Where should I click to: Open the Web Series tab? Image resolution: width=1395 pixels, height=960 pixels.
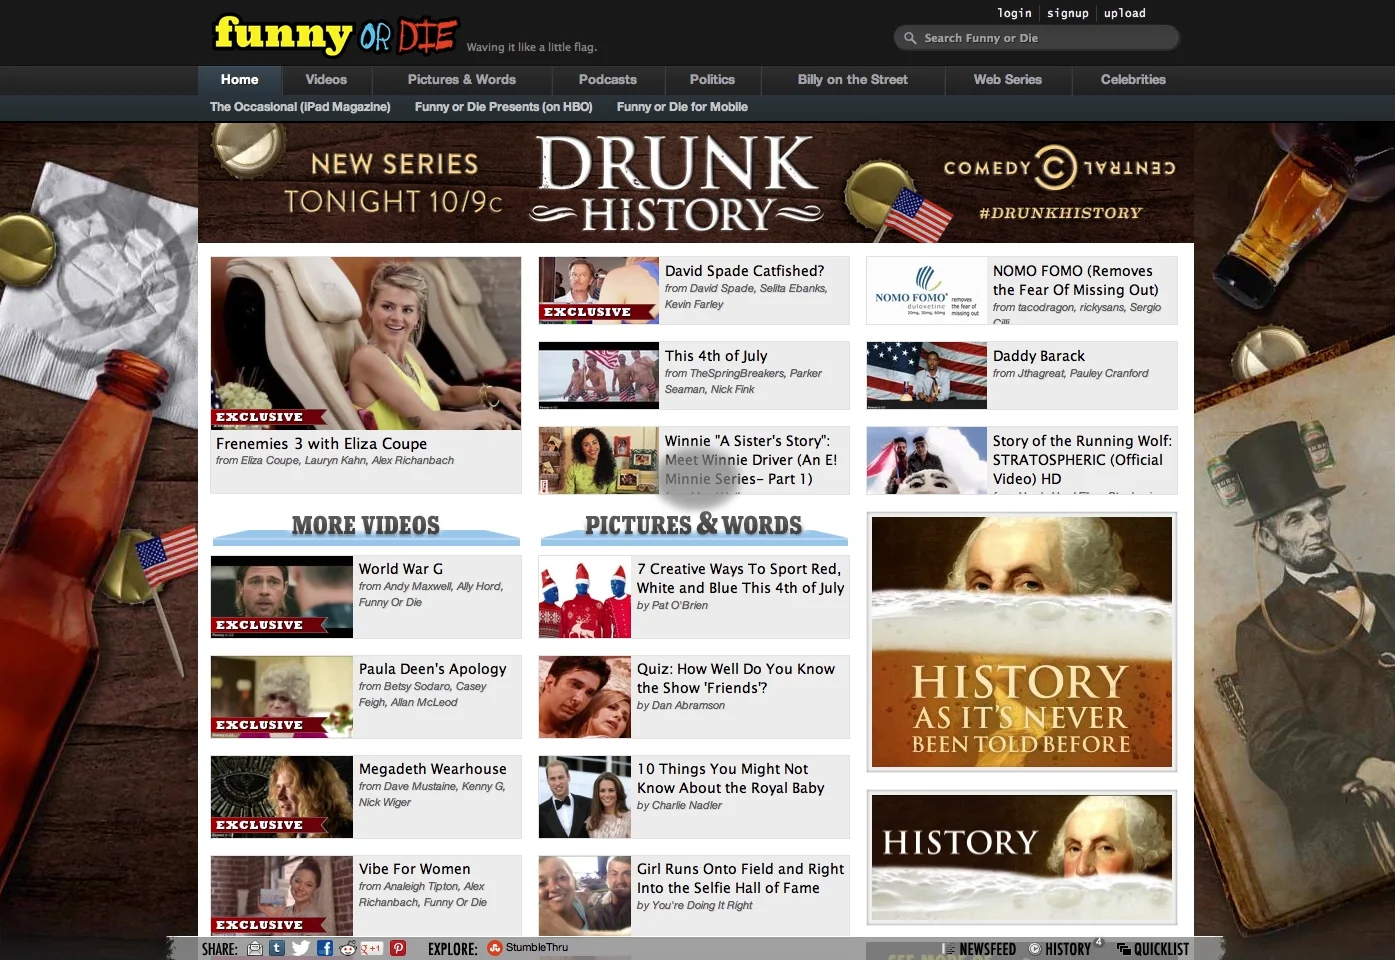point(1008,80)
